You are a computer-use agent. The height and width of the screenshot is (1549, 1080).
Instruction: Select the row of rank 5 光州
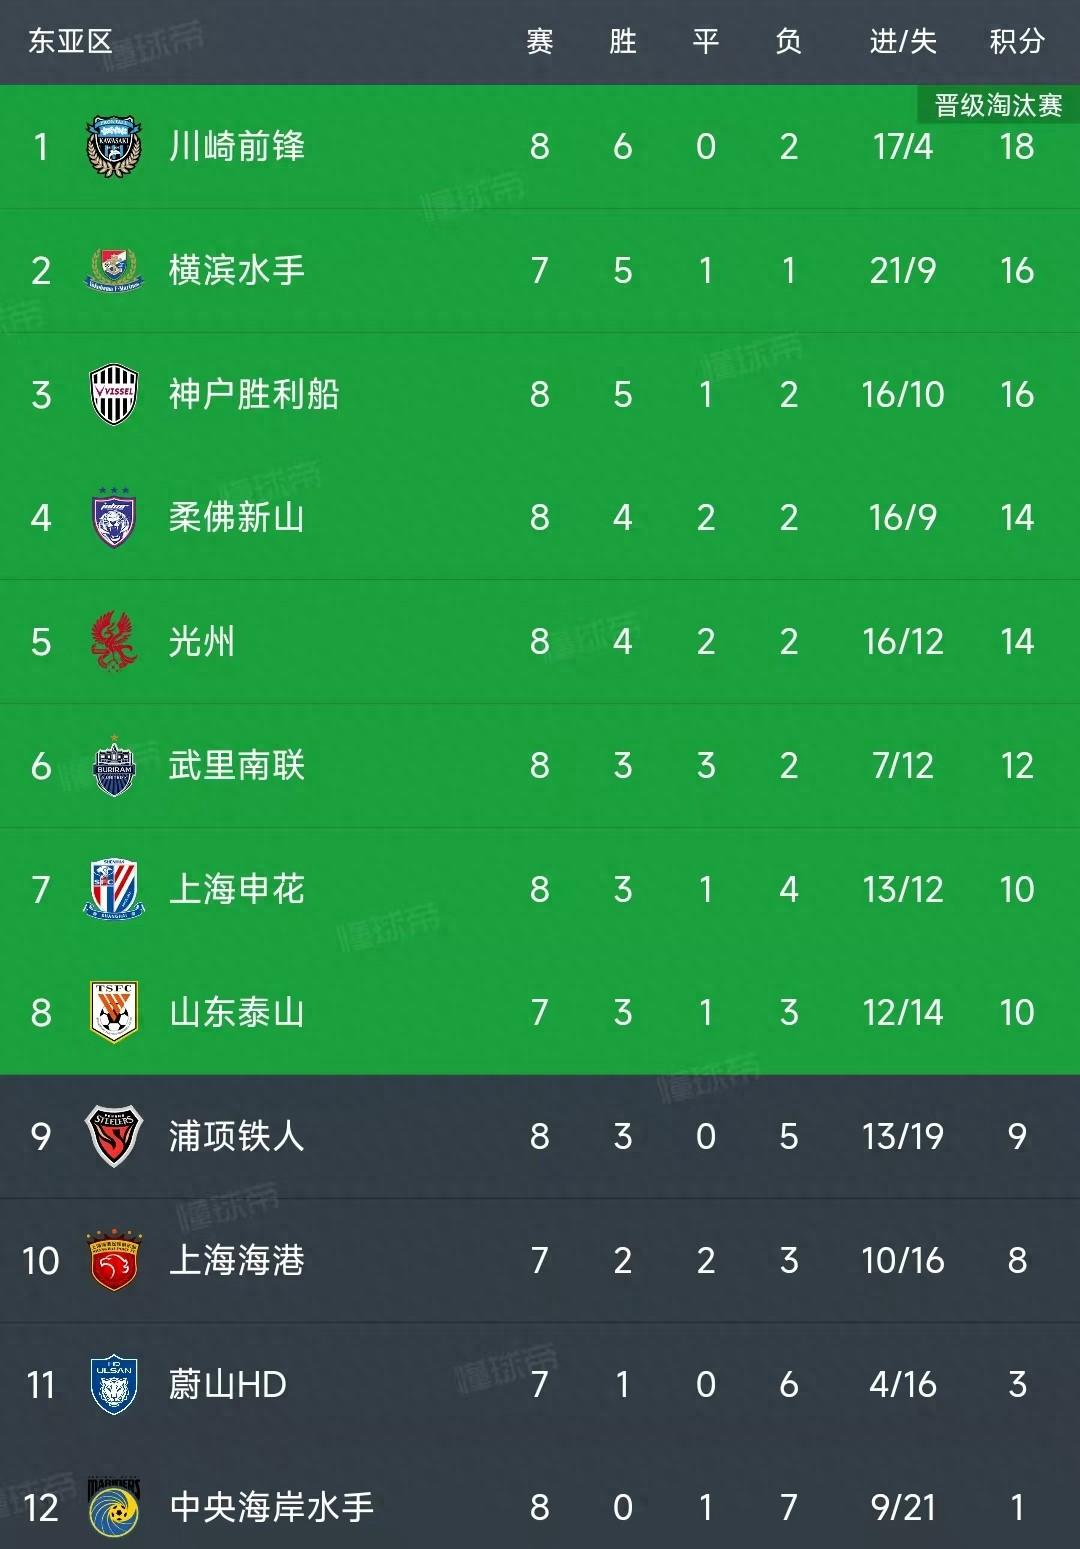540,641
